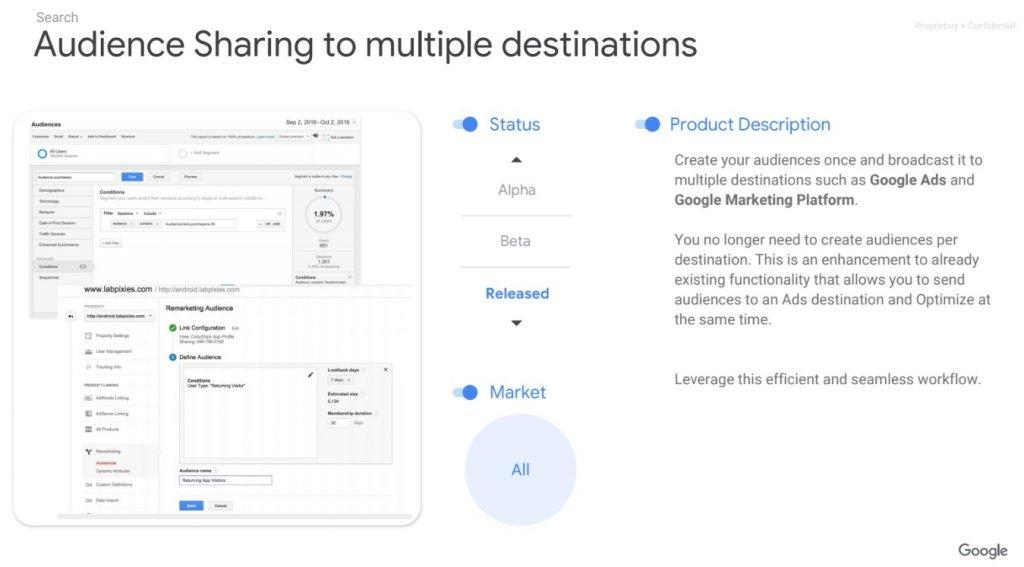Screen dimensions: 1024x567
Task: Click Add to Dashboard in Audiences toolbar
Action: point(101,137)
